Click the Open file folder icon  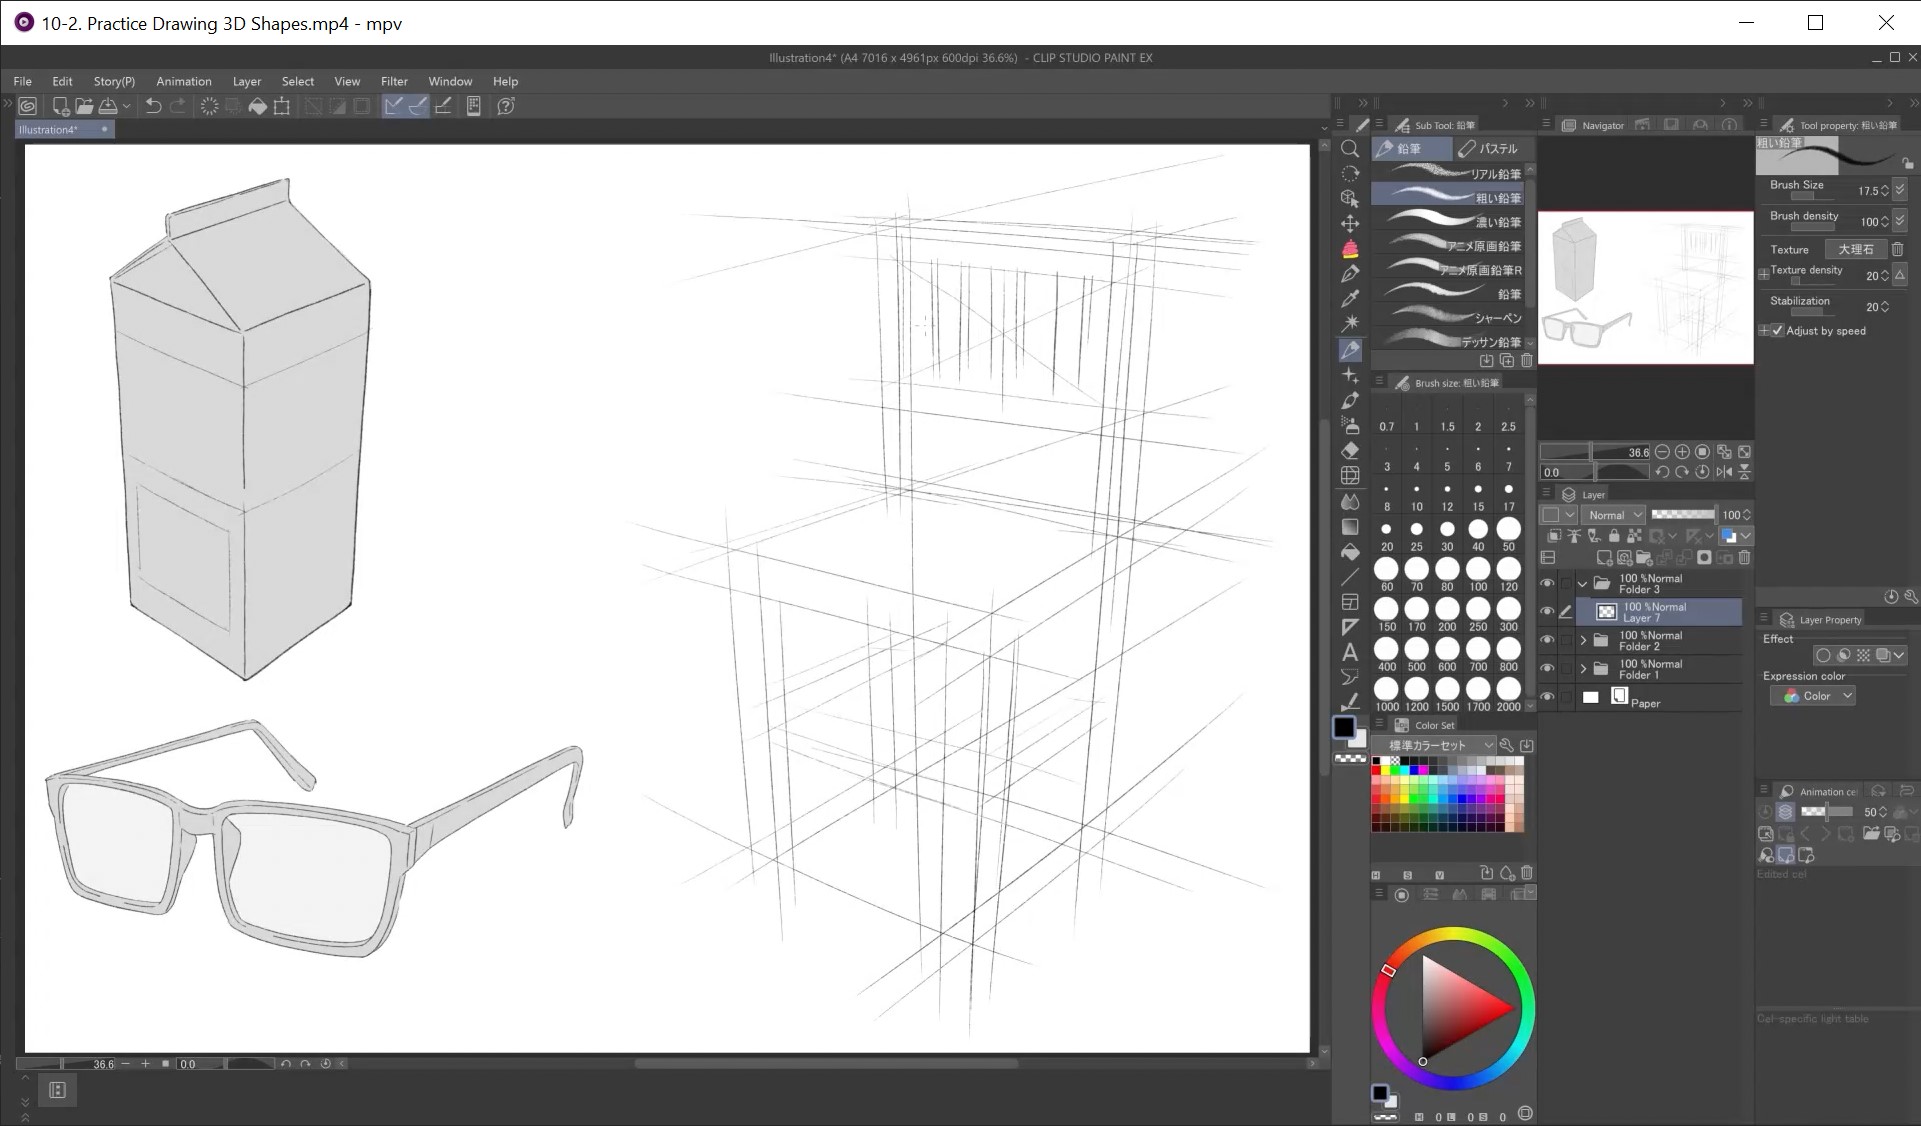tap(84, 106)
